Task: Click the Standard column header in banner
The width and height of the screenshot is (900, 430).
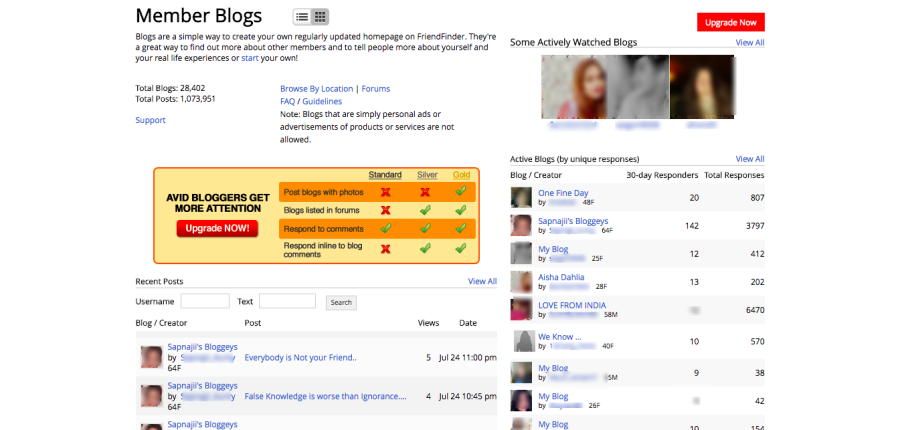Action: coord(385,175)
